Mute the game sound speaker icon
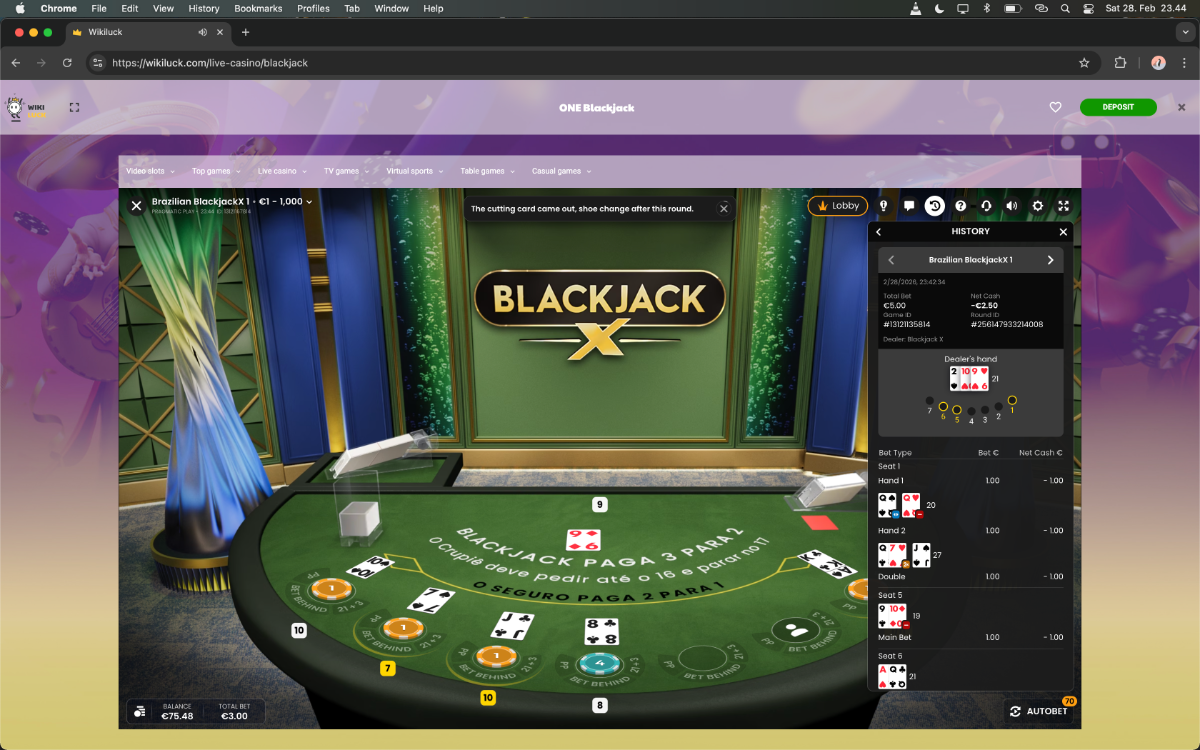 [1012, 206]
